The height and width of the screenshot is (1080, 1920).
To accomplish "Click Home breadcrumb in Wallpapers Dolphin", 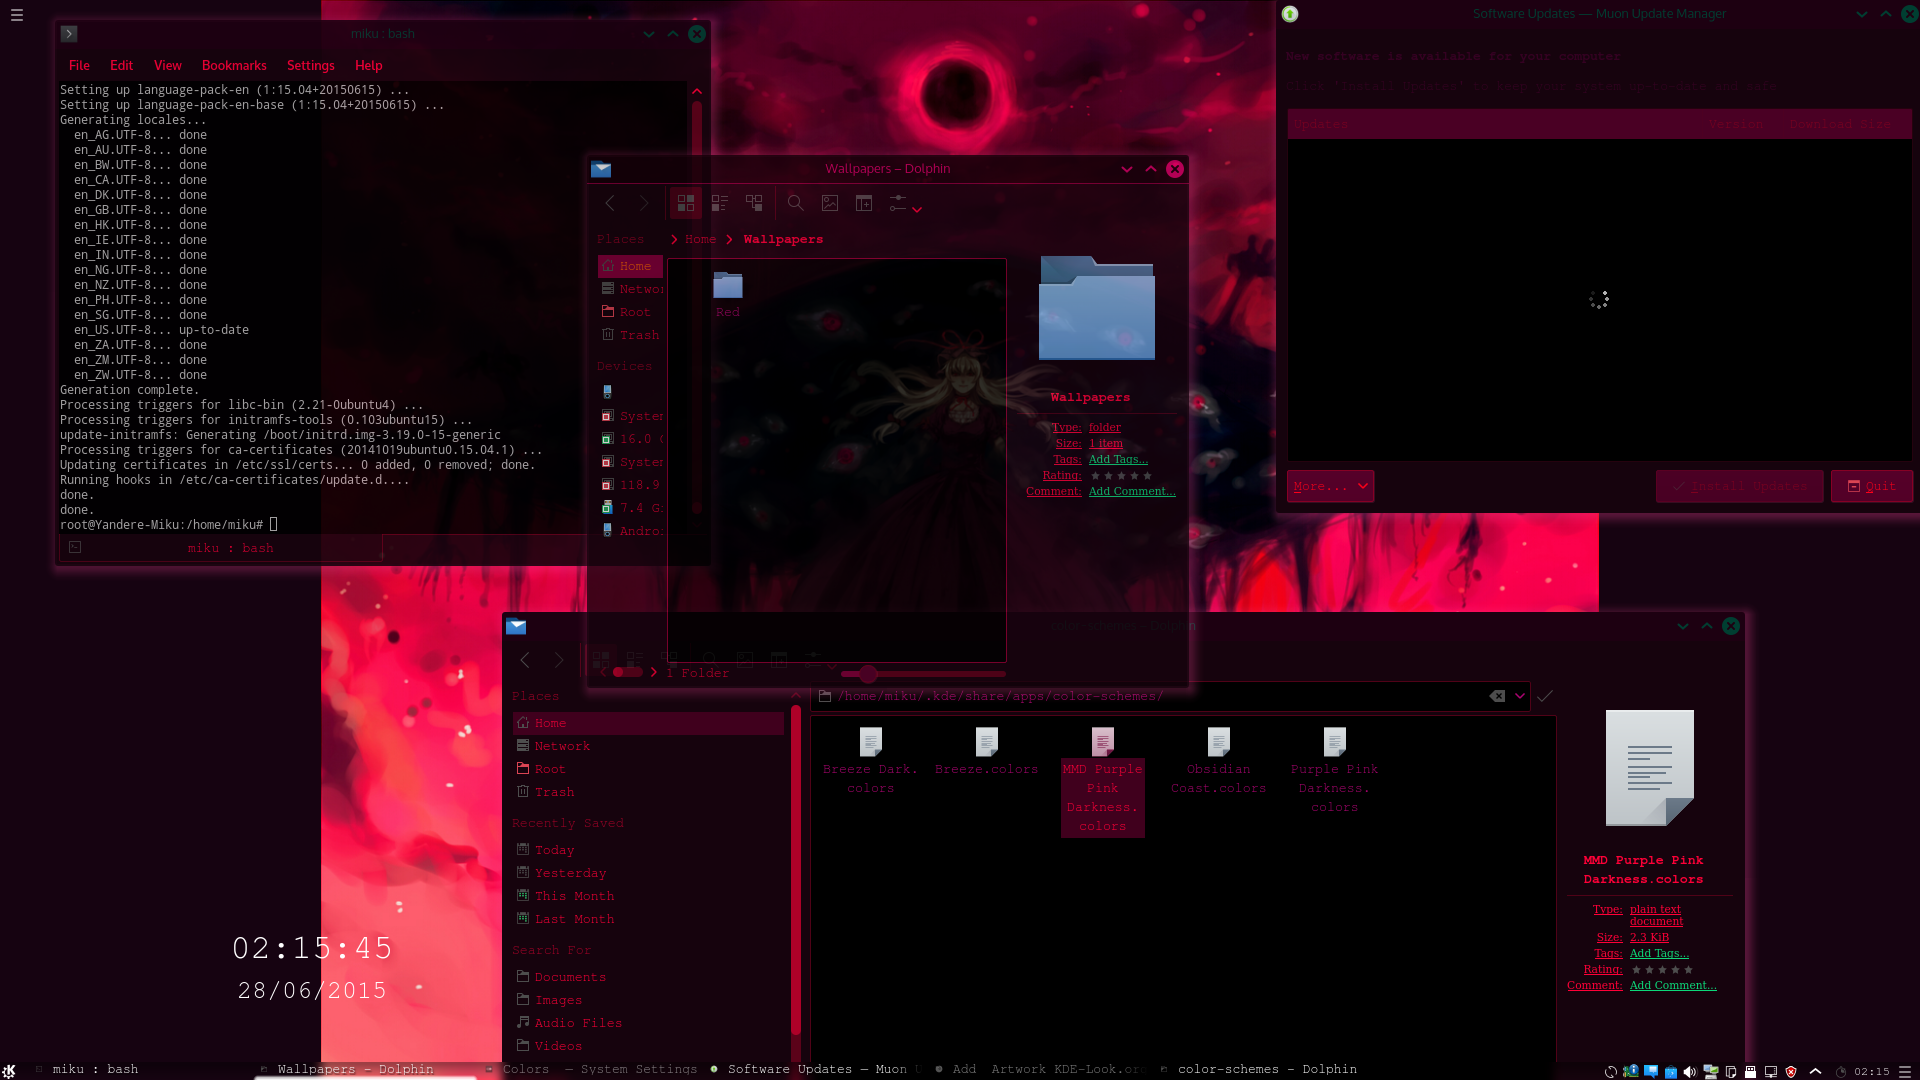I will 700,239.
